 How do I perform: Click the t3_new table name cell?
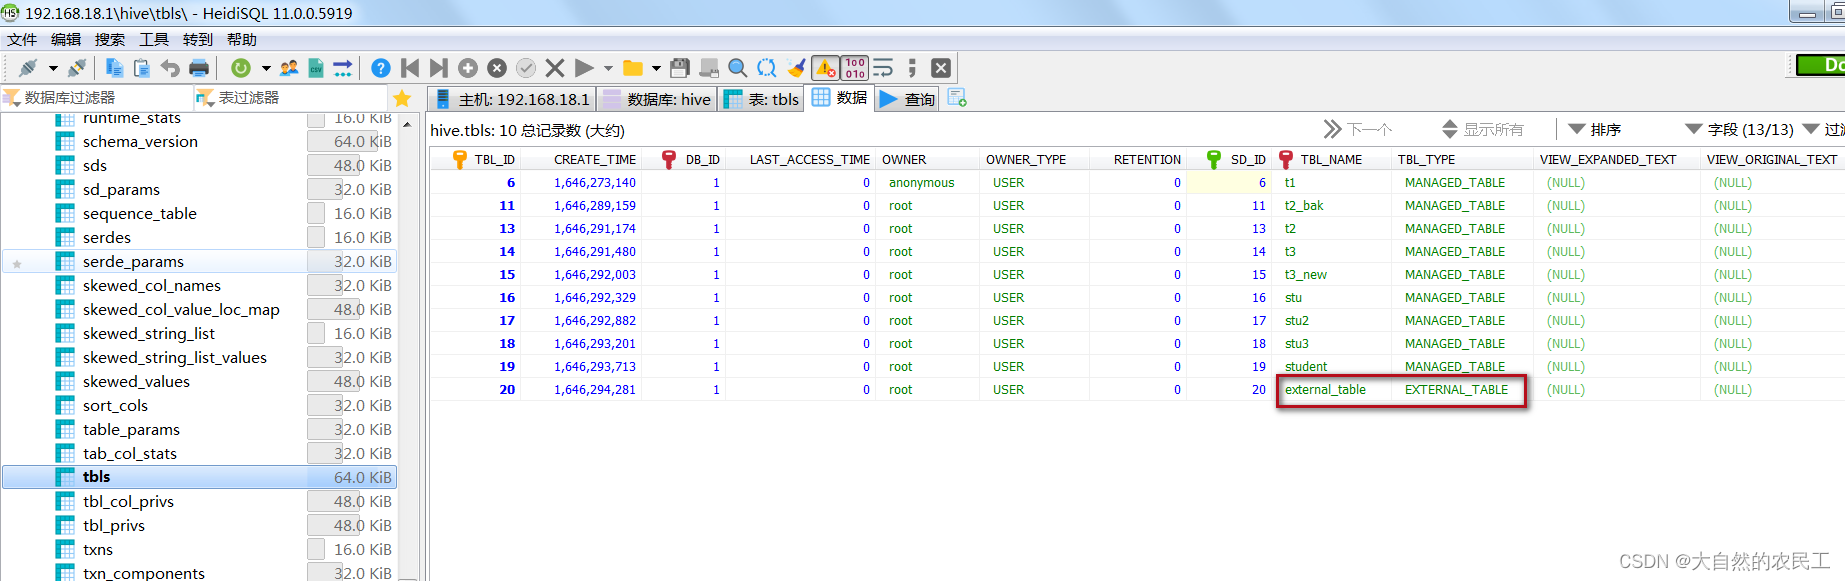coord(1333,275)
